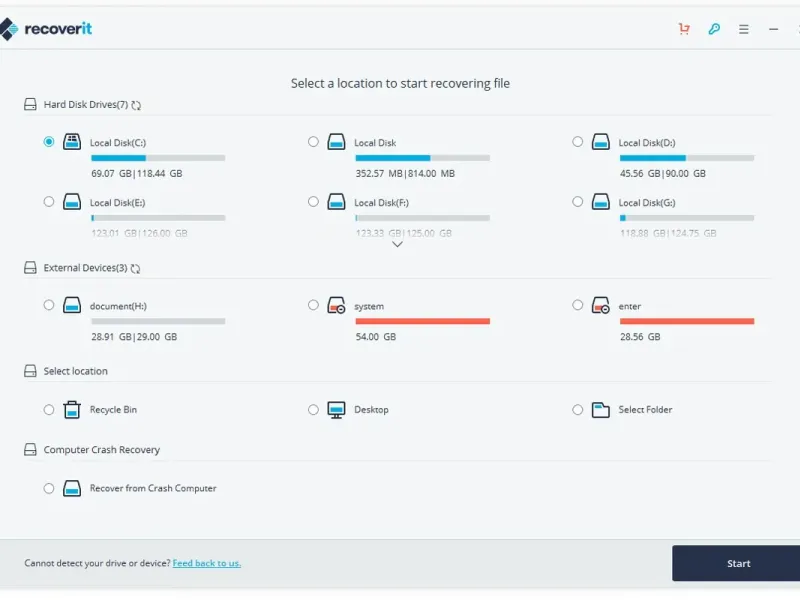Open the Feed back to us link
Screen dimensions: 800x600
click(207, 563)
